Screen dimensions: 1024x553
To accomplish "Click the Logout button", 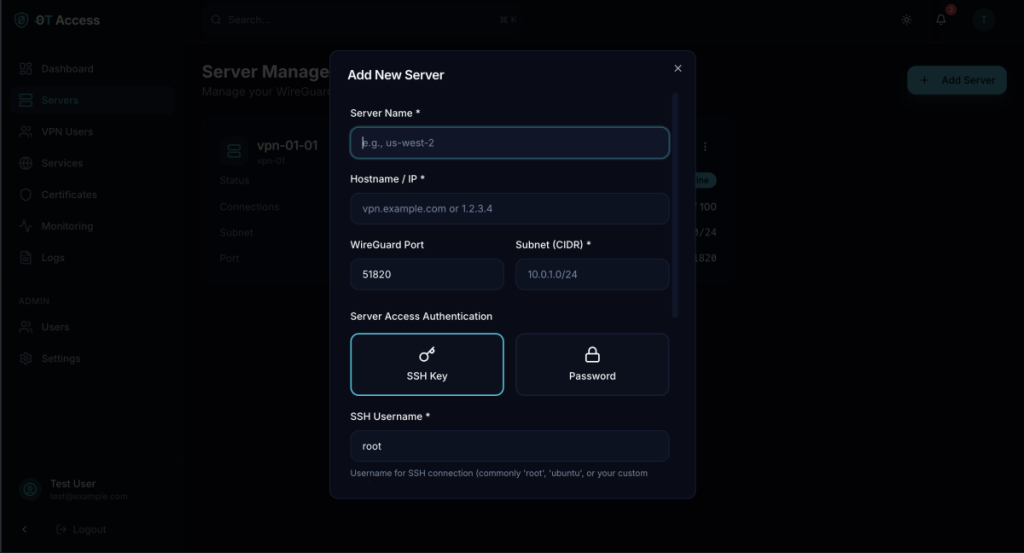I will 82,529.
